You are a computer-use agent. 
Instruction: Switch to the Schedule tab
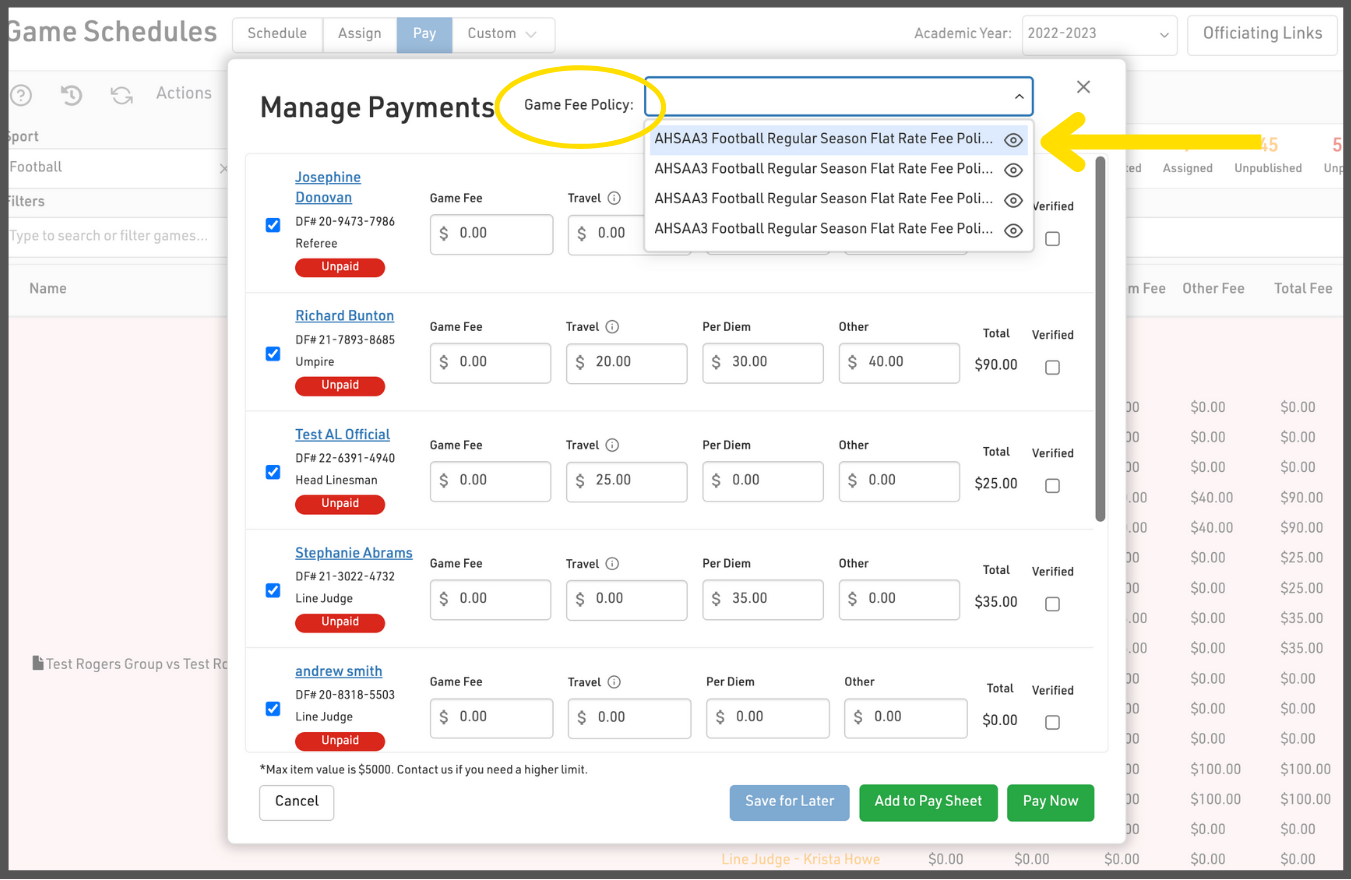[277, 34]
